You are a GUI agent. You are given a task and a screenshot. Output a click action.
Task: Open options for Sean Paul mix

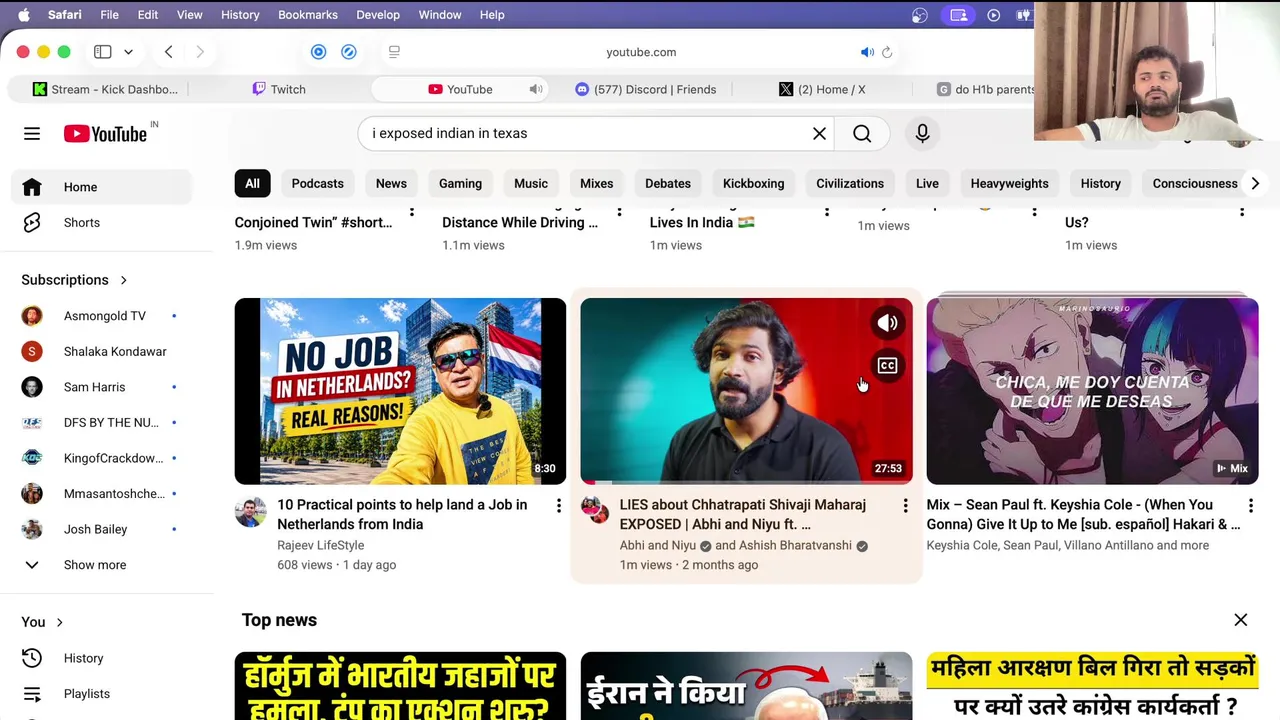coord(1250,506)
